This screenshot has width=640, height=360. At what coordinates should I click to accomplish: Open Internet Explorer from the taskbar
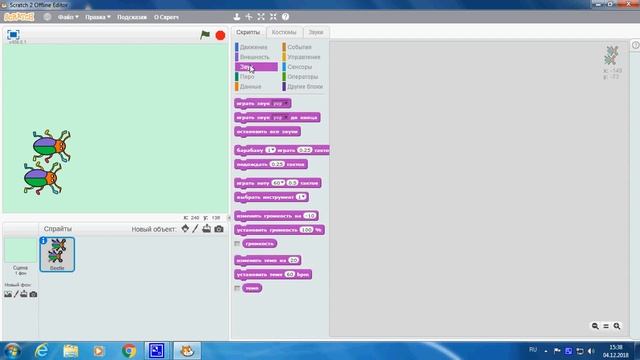pos(41,351)
